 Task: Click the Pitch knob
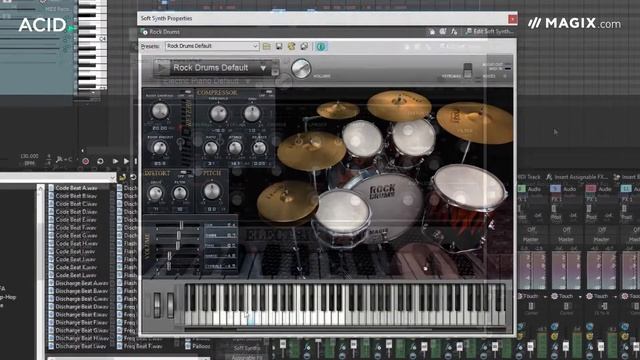coord(211,191)
